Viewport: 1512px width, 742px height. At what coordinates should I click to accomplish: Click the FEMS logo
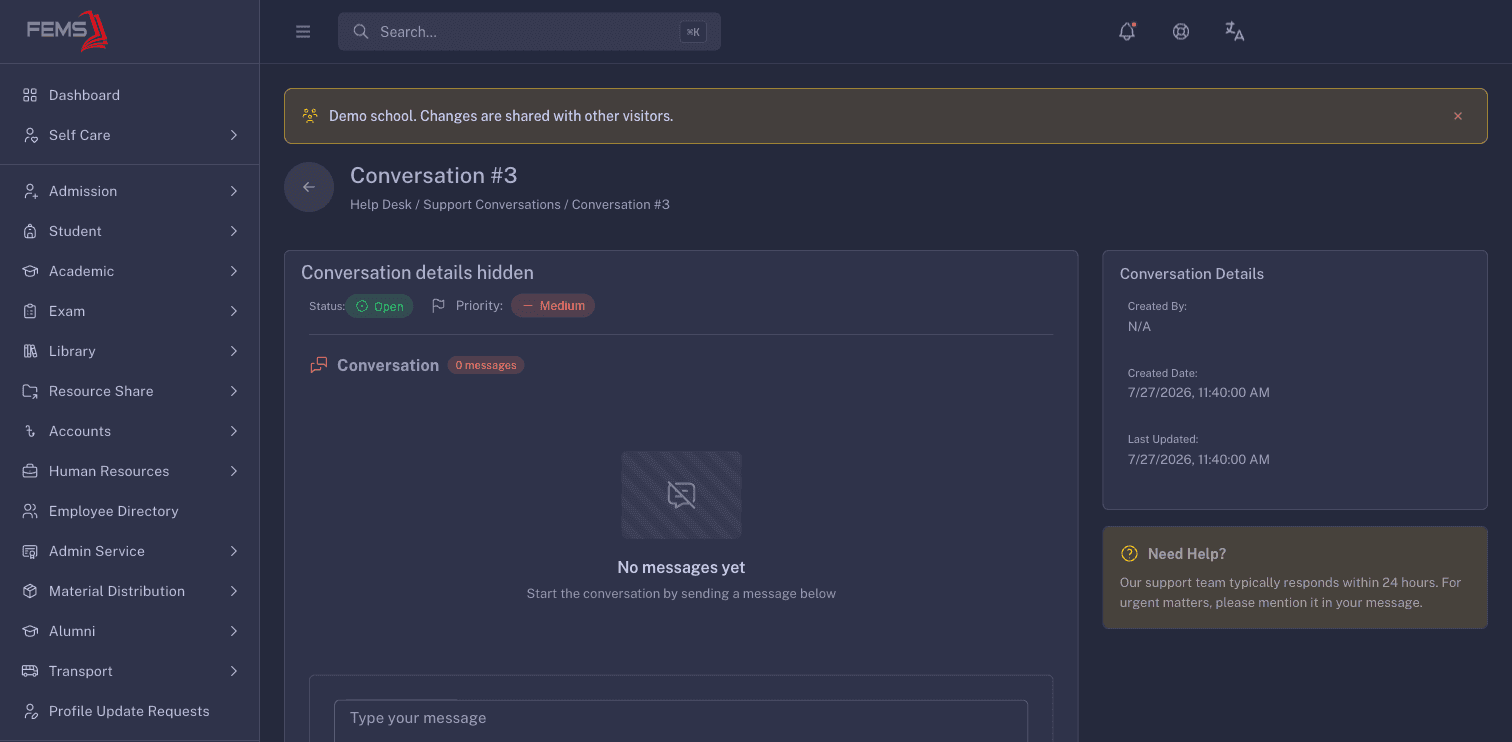tap(67, 30)
